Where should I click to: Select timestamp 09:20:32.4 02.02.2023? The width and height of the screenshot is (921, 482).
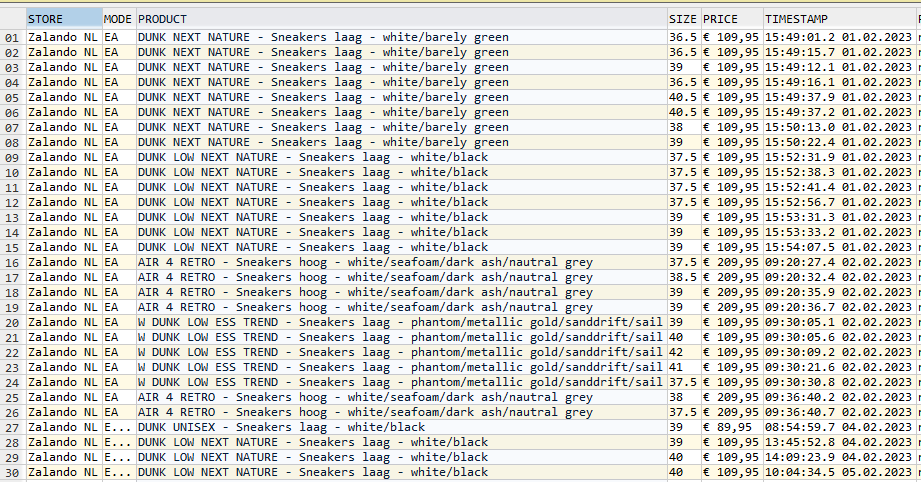[840, 277]
